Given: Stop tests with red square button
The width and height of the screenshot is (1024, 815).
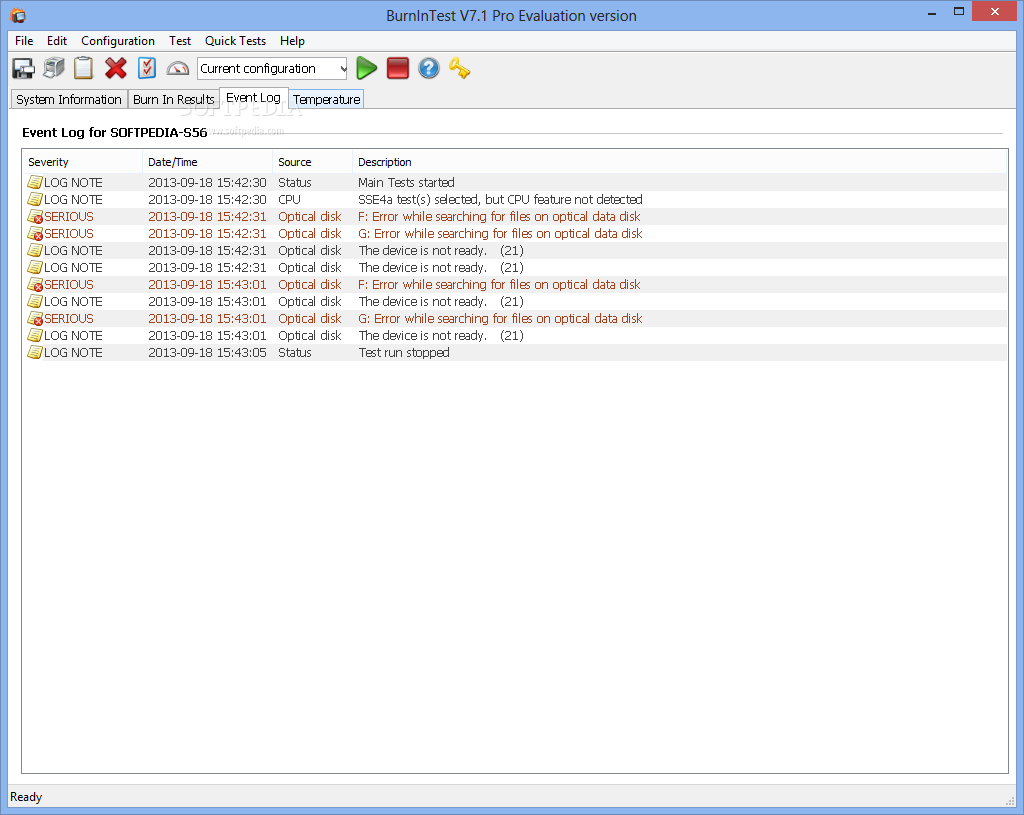Looking at the screenshot, I should click(x=398, y=68).
